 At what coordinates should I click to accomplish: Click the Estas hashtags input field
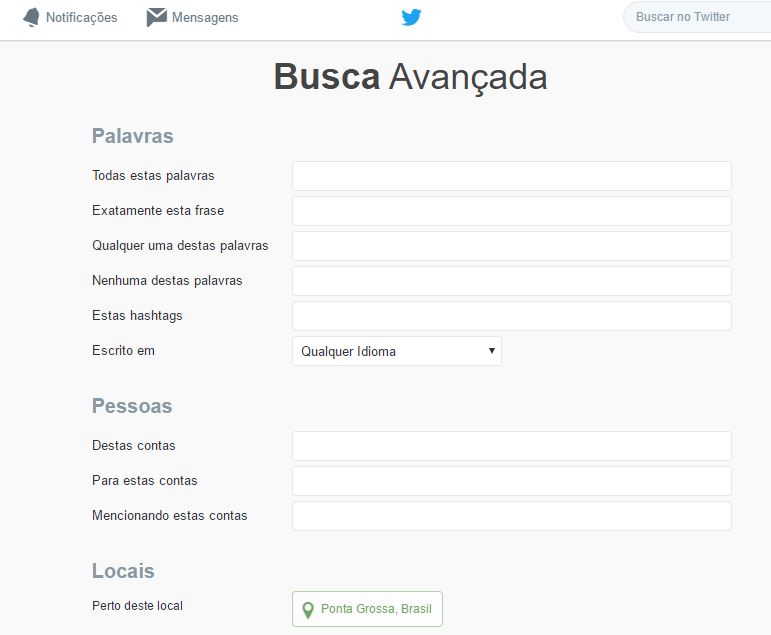[x=512, y=316]
